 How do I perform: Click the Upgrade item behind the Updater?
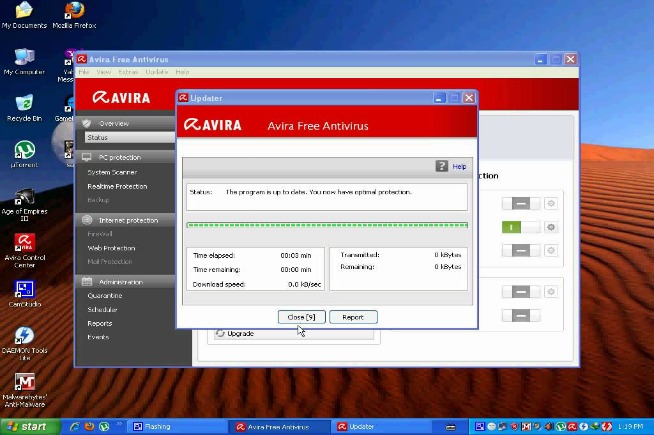pyautogui.click(x=294, y=334)
